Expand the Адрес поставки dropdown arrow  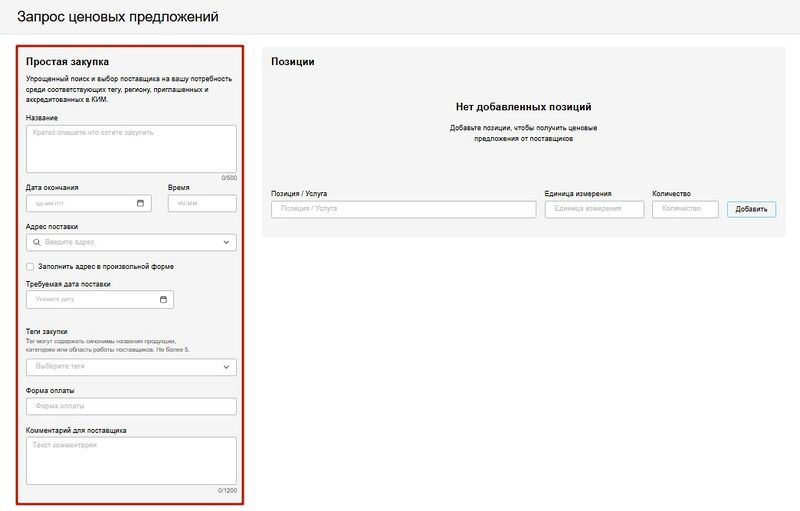point(226,242)
